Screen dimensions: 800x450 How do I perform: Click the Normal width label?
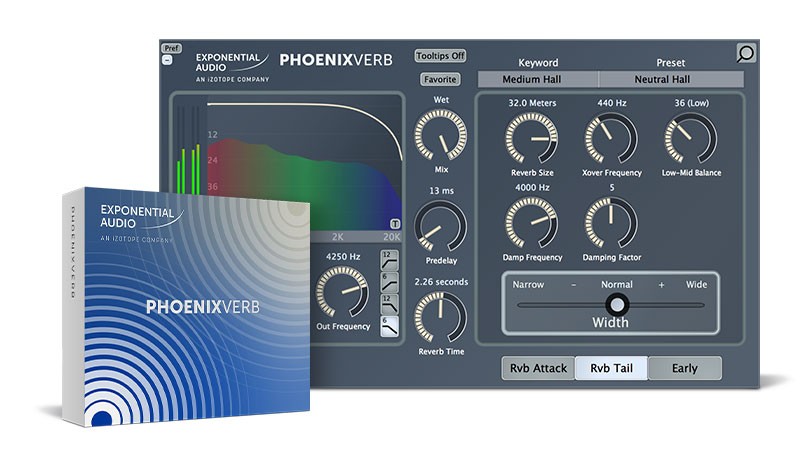617,285
